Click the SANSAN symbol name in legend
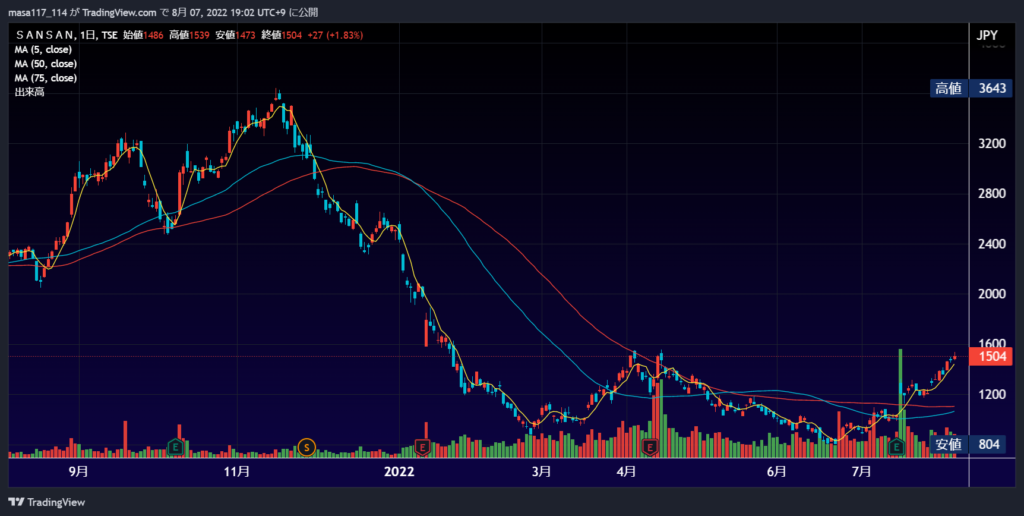This screenshot has width=1024, height=516. click(46, 35)
